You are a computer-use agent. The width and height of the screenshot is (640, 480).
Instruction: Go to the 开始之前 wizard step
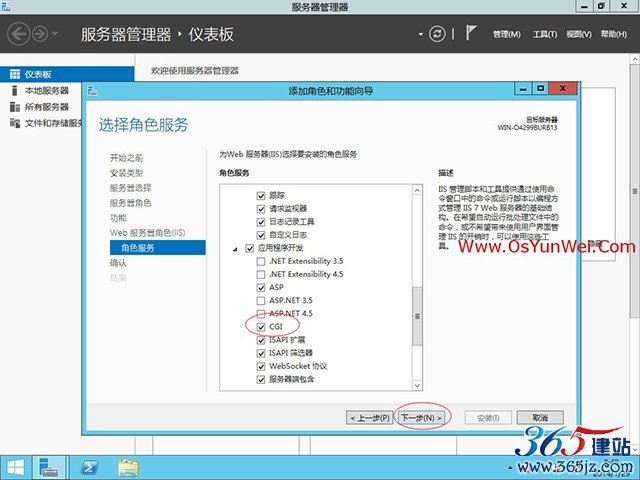point(127,158)
